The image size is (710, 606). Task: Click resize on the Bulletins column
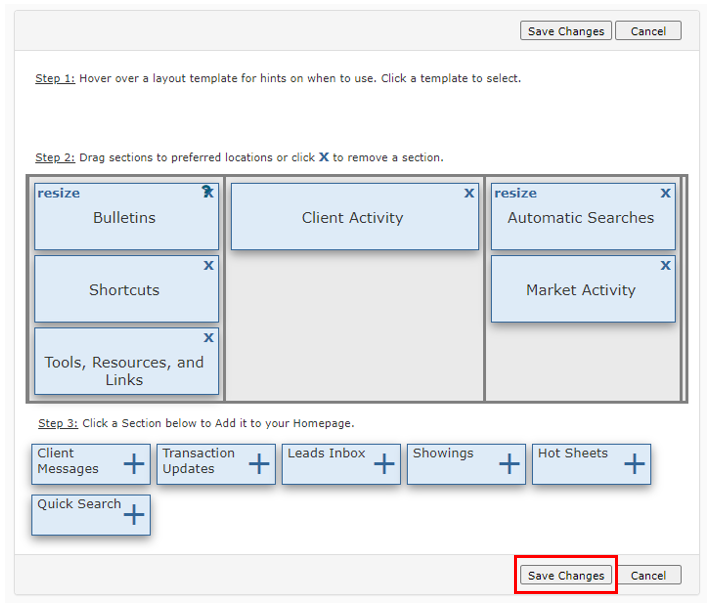tap(59, 193)
